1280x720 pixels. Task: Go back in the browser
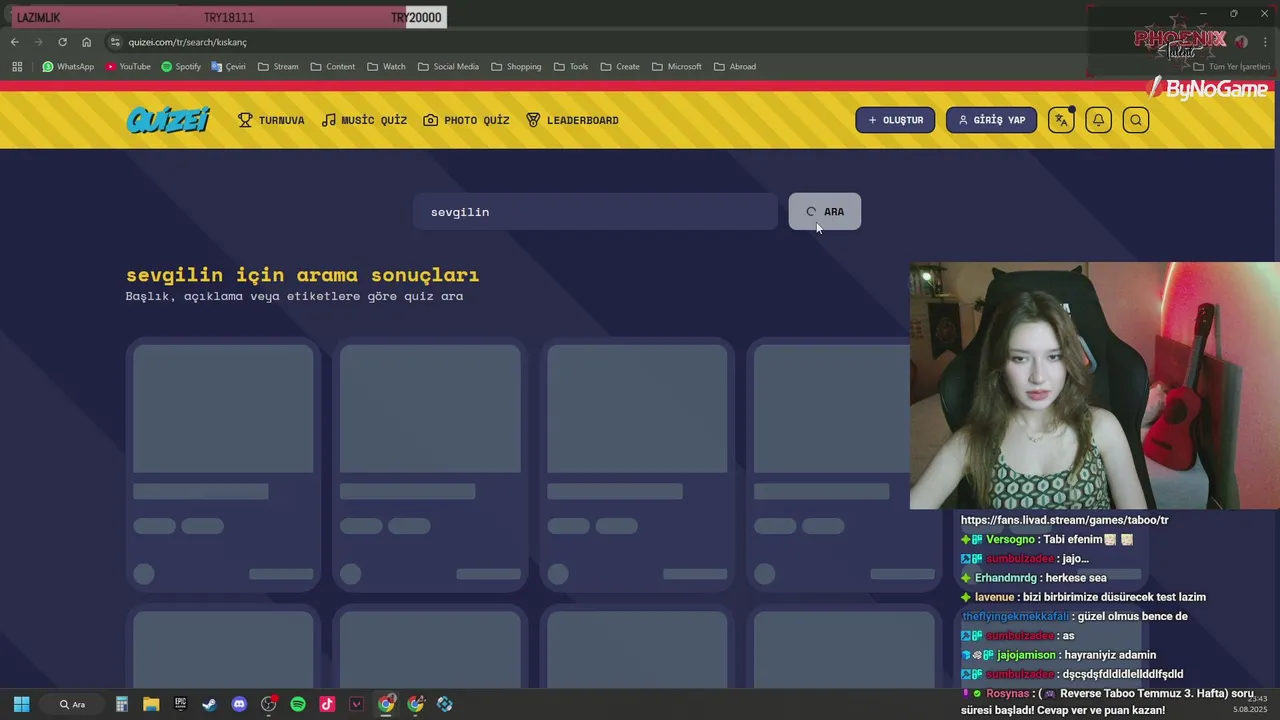[x=14, y=42]
